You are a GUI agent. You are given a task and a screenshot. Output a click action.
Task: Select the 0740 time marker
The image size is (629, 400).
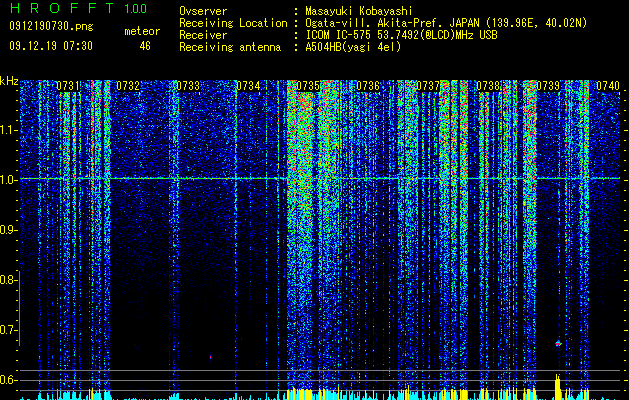[608, 86]
